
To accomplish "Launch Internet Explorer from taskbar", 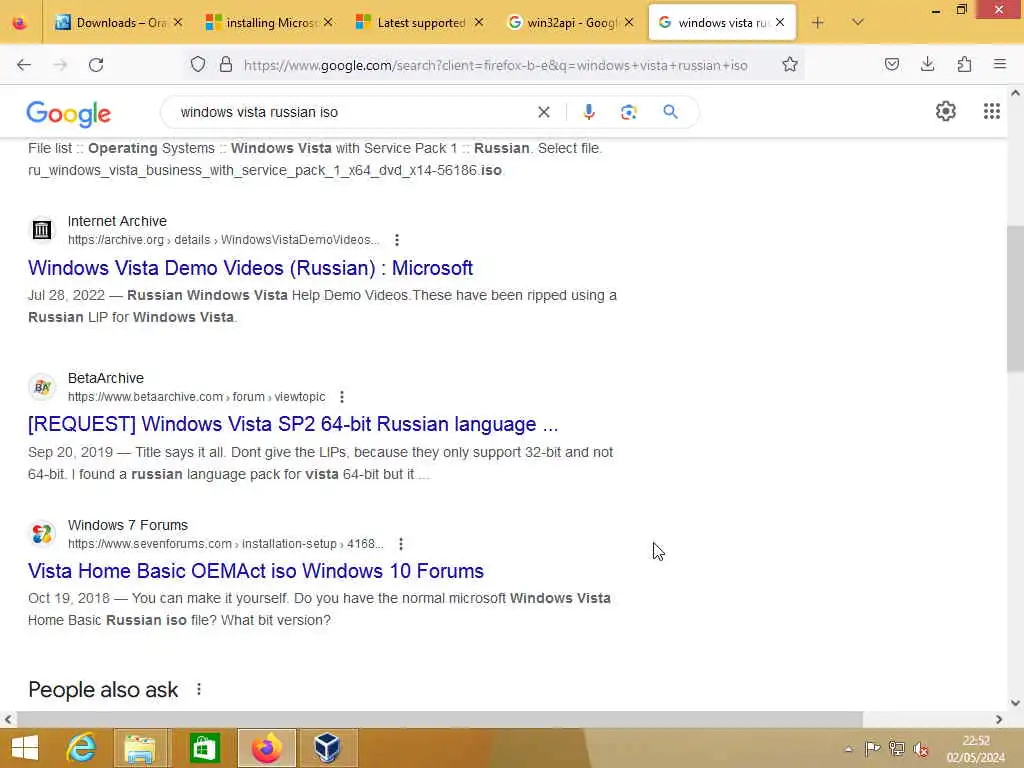I will tap(81, 748).
